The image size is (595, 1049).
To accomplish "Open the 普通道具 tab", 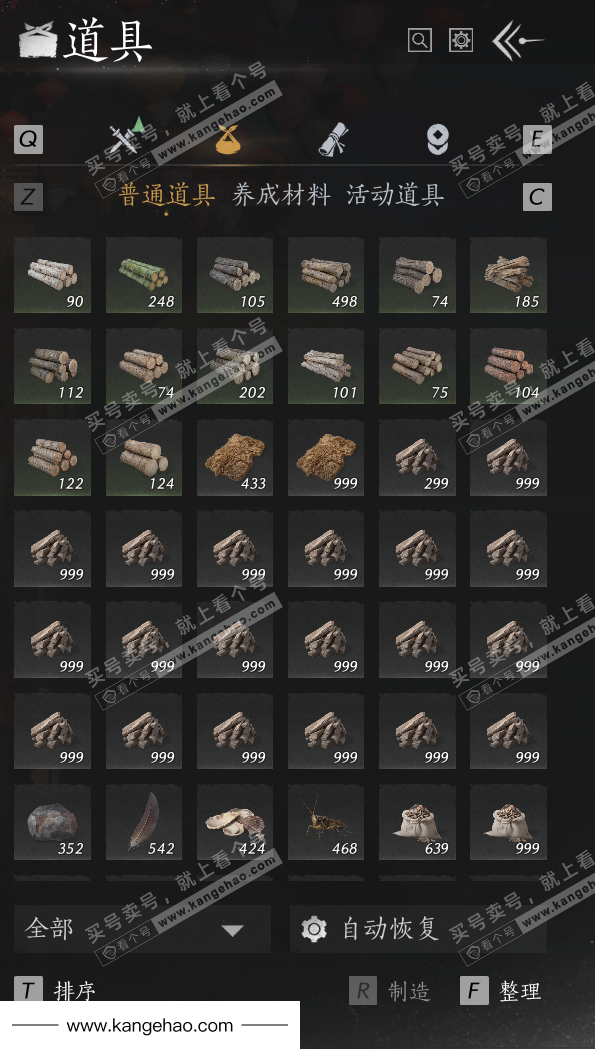I will (x=167, y=195).
